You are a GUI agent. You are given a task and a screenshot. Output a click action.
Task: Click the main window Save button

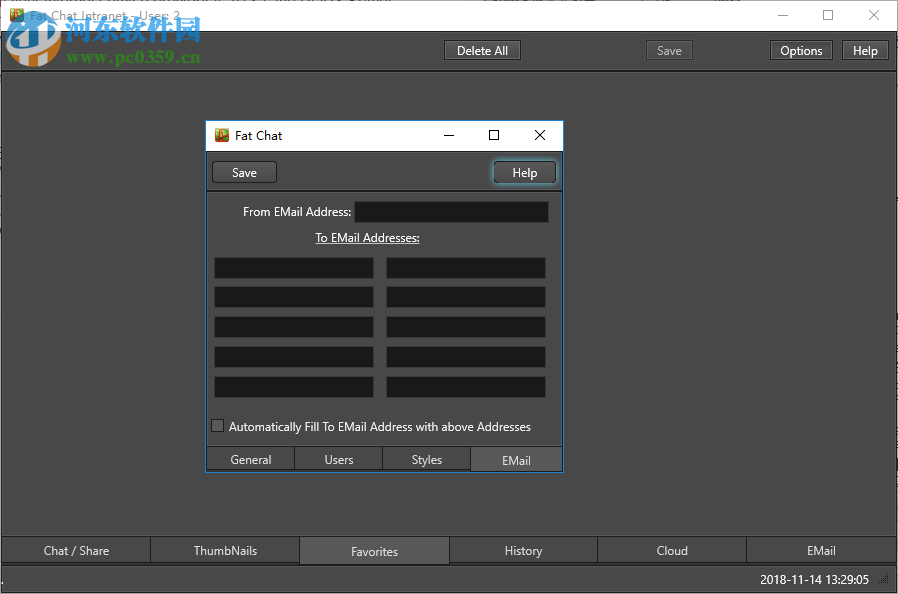(x=669, y=50)
